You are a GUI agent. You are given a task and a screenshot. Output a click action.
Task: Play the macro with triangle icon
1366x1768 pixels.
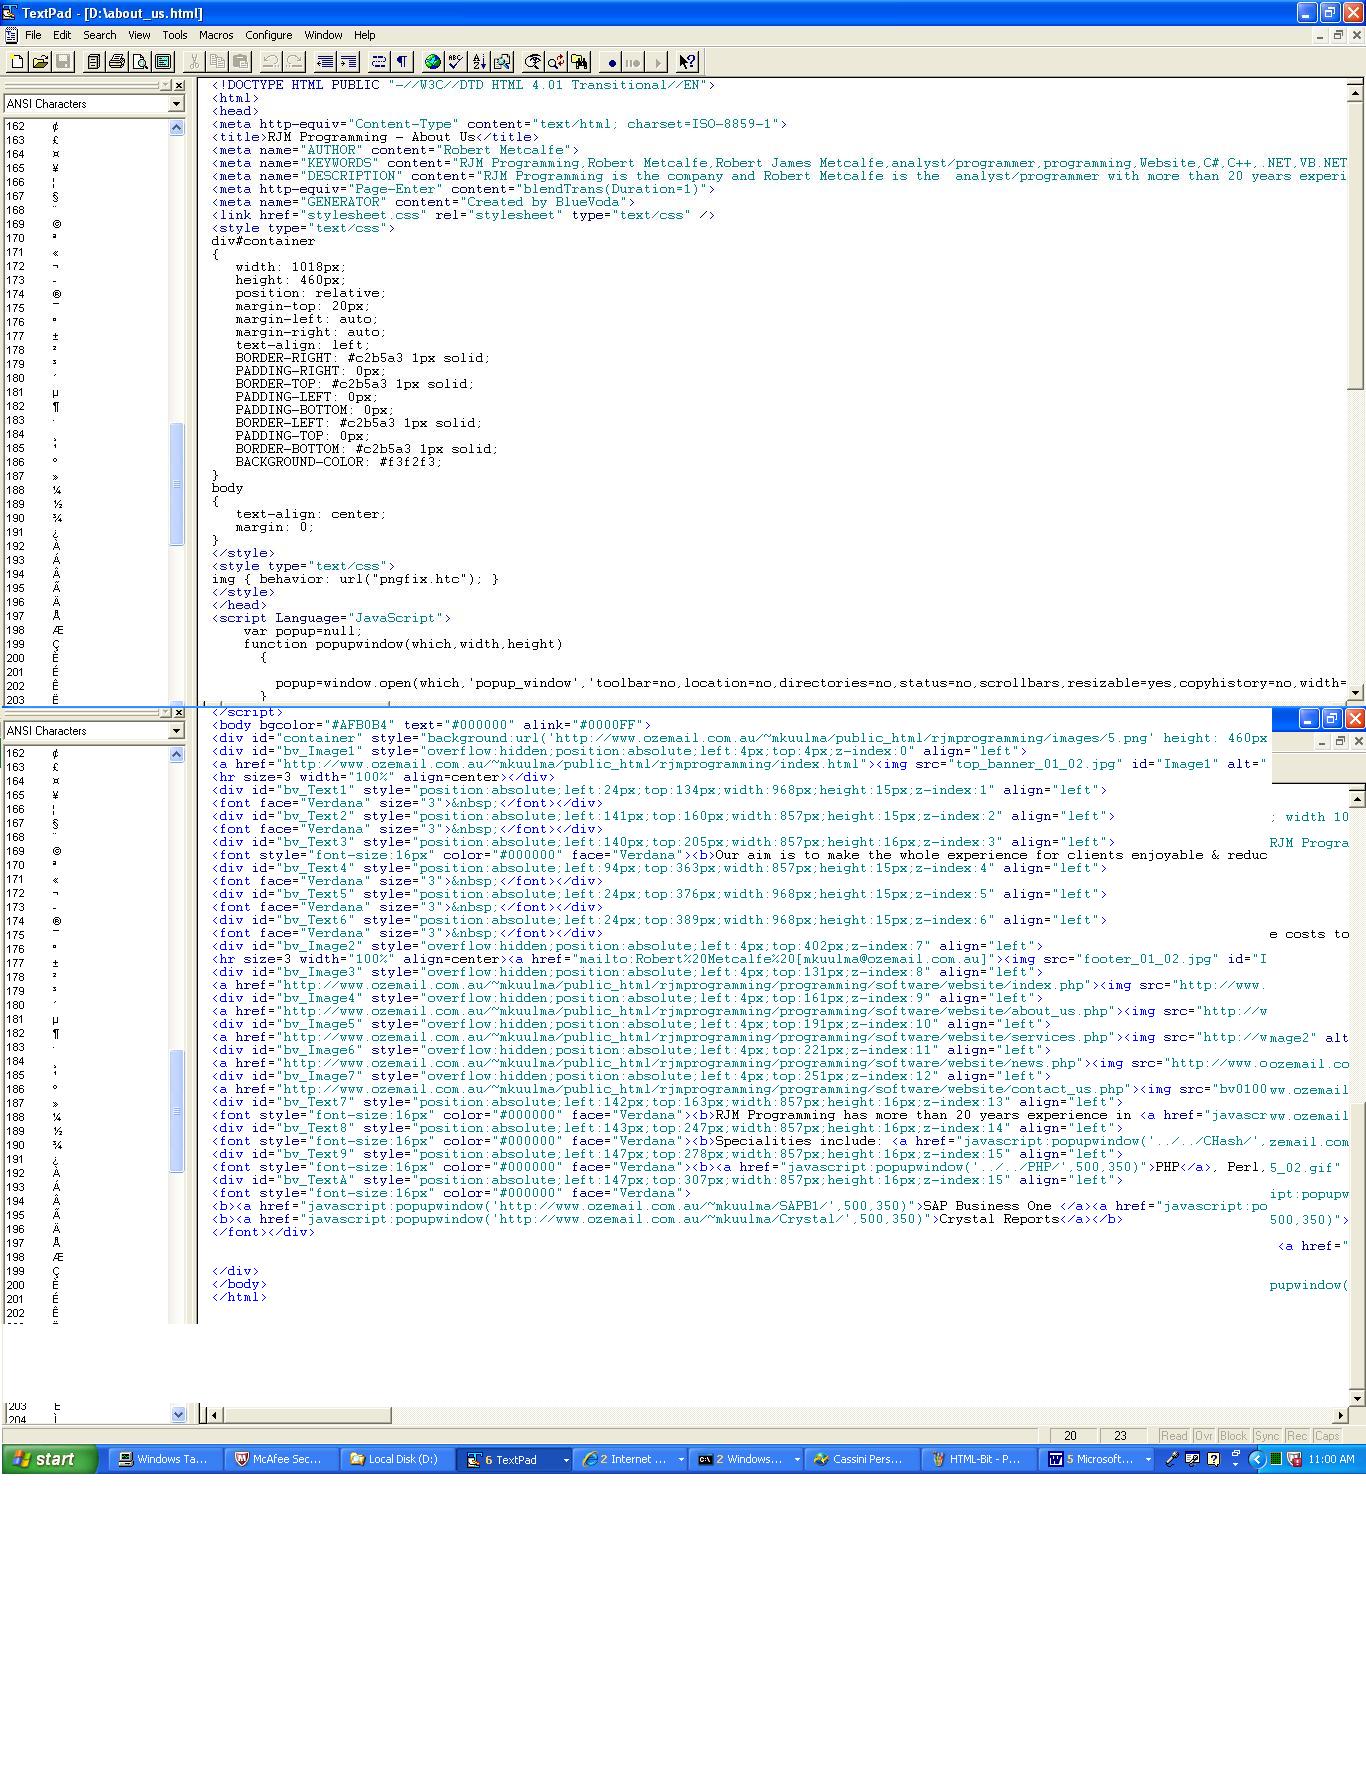[657, 62]
